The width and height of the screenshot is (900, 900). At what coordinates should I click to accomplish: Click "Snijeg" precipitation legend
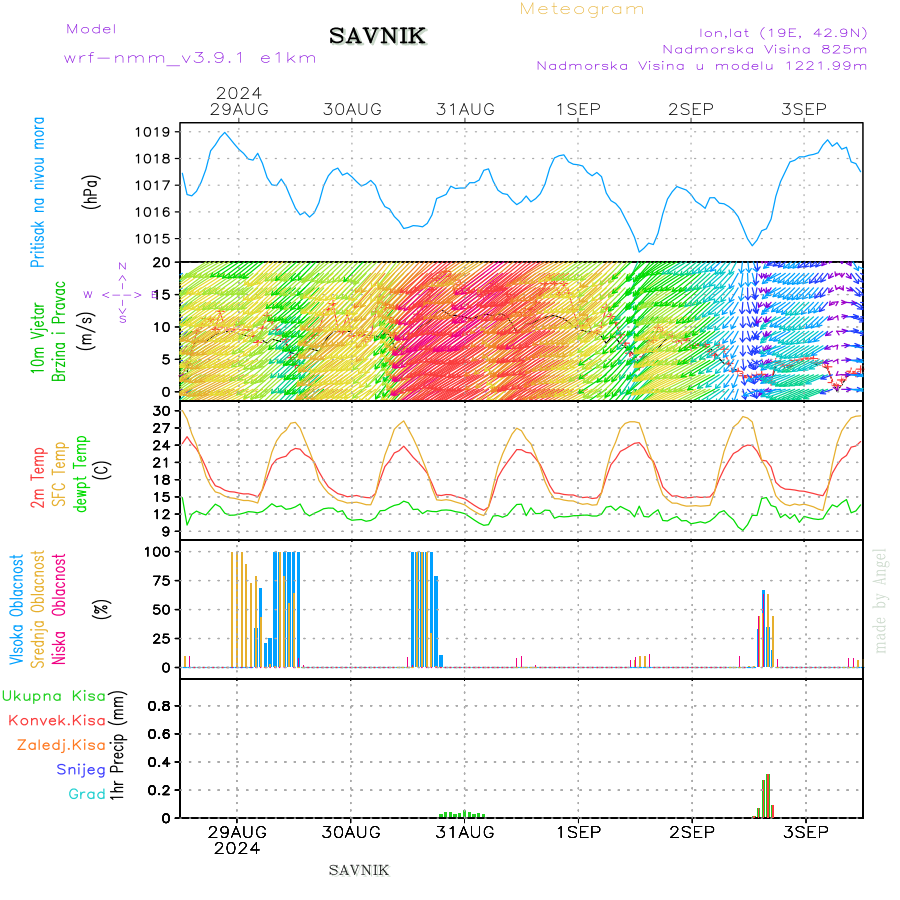pyautogui.click(x=81, y=770)
